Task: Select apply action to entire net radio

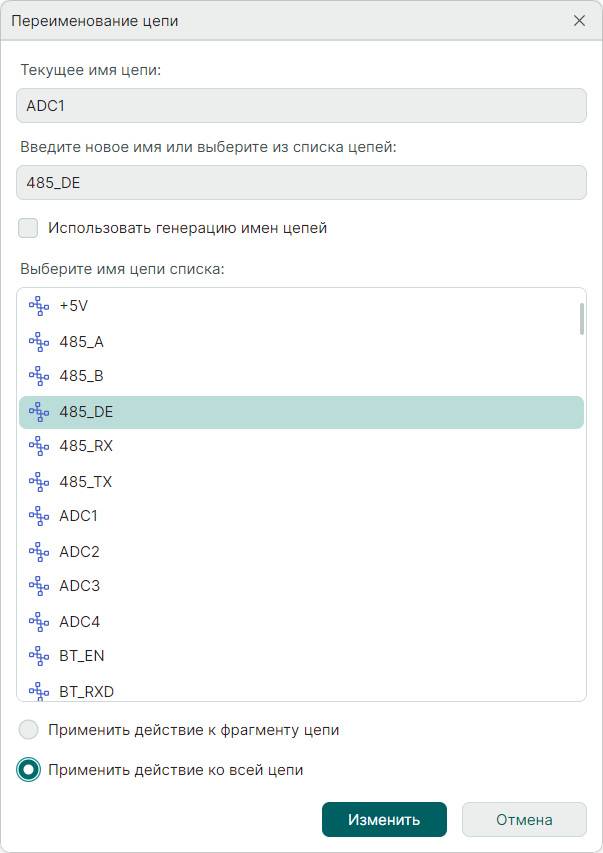Action: pyautogui.click(x=29, y=770)
